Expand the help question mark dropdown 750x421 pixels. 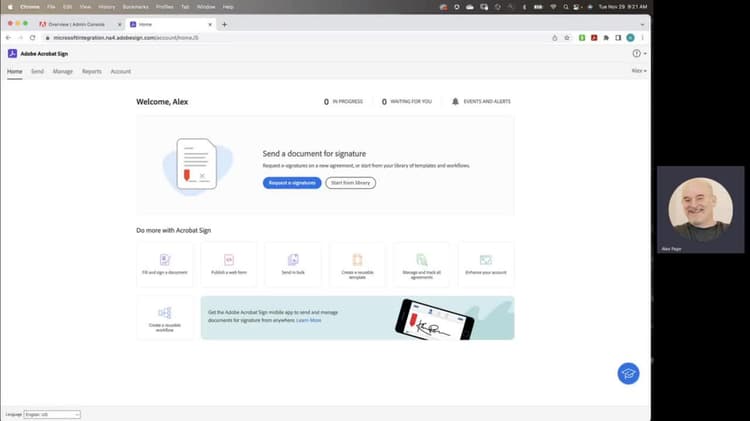tap(640, 54)
